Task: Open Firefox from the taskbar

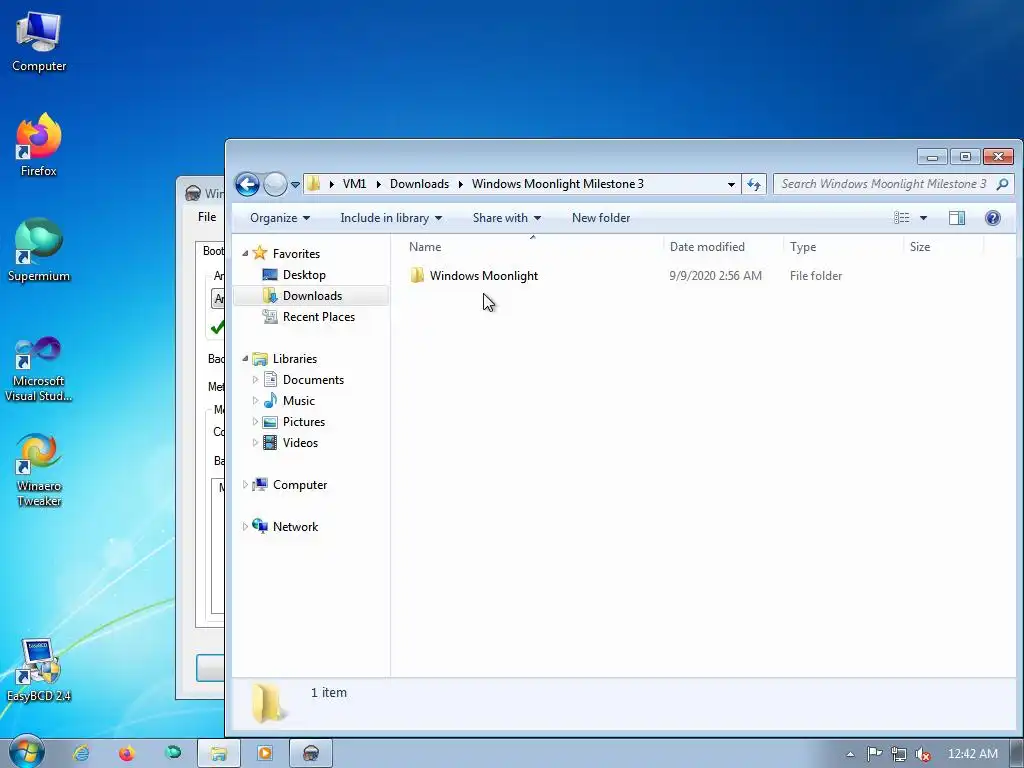Action: pyautogui.click(x=127, y=753)
